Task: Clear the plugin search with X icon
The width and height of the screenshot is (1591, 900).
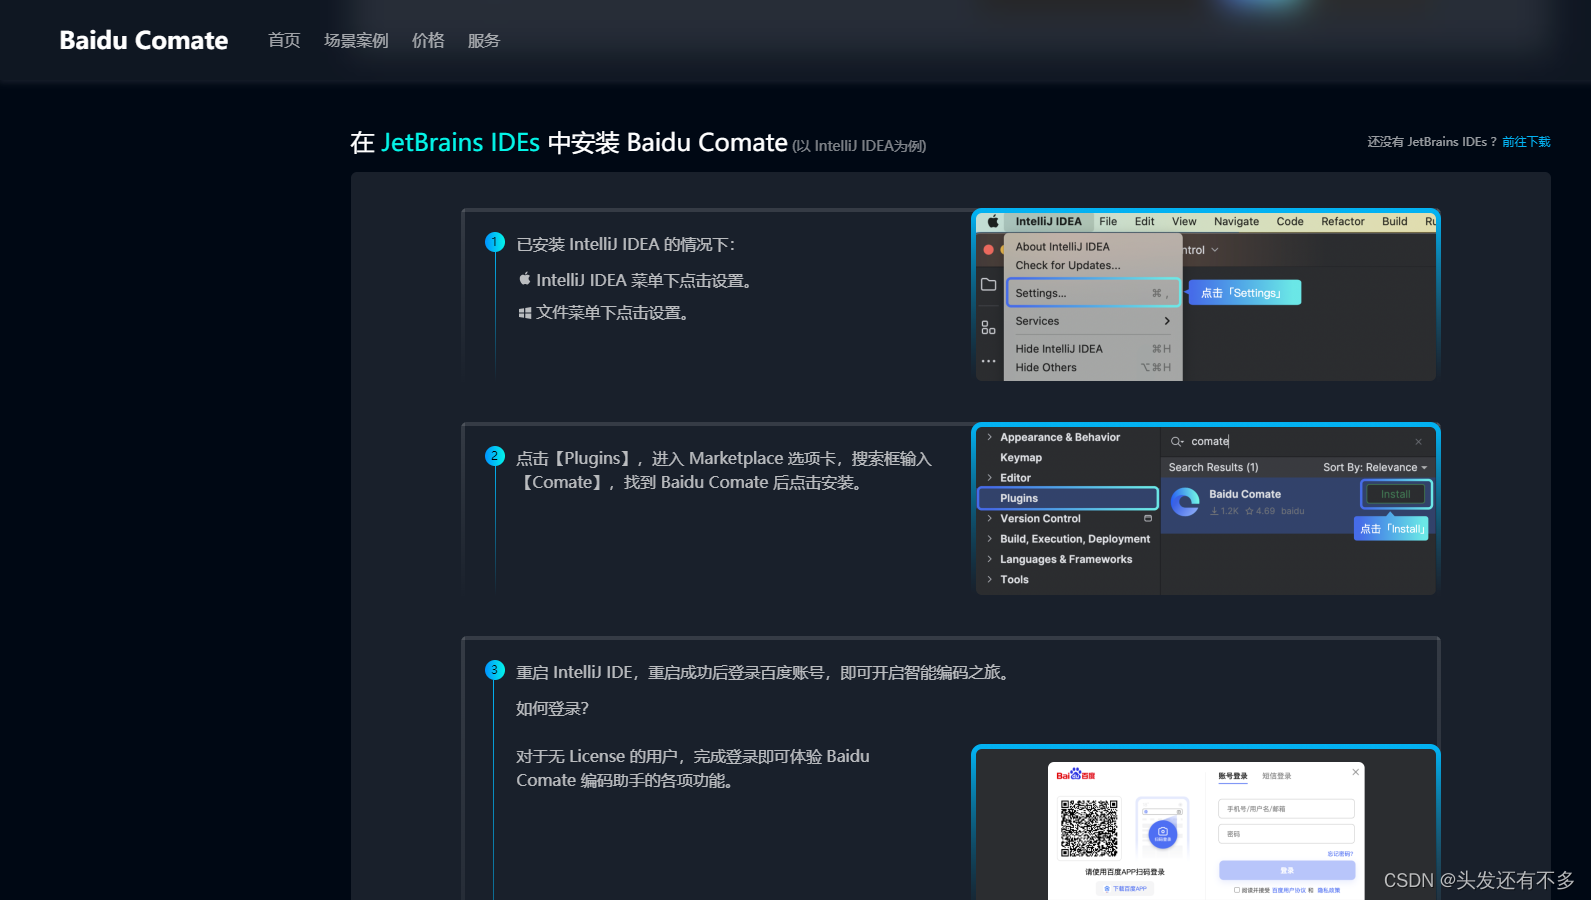Action: [1418, 442]
